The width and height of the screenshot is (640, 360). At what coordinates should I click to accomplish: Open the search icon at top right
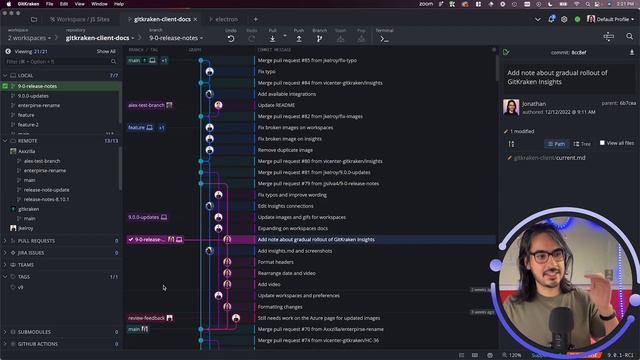(629, 37)
